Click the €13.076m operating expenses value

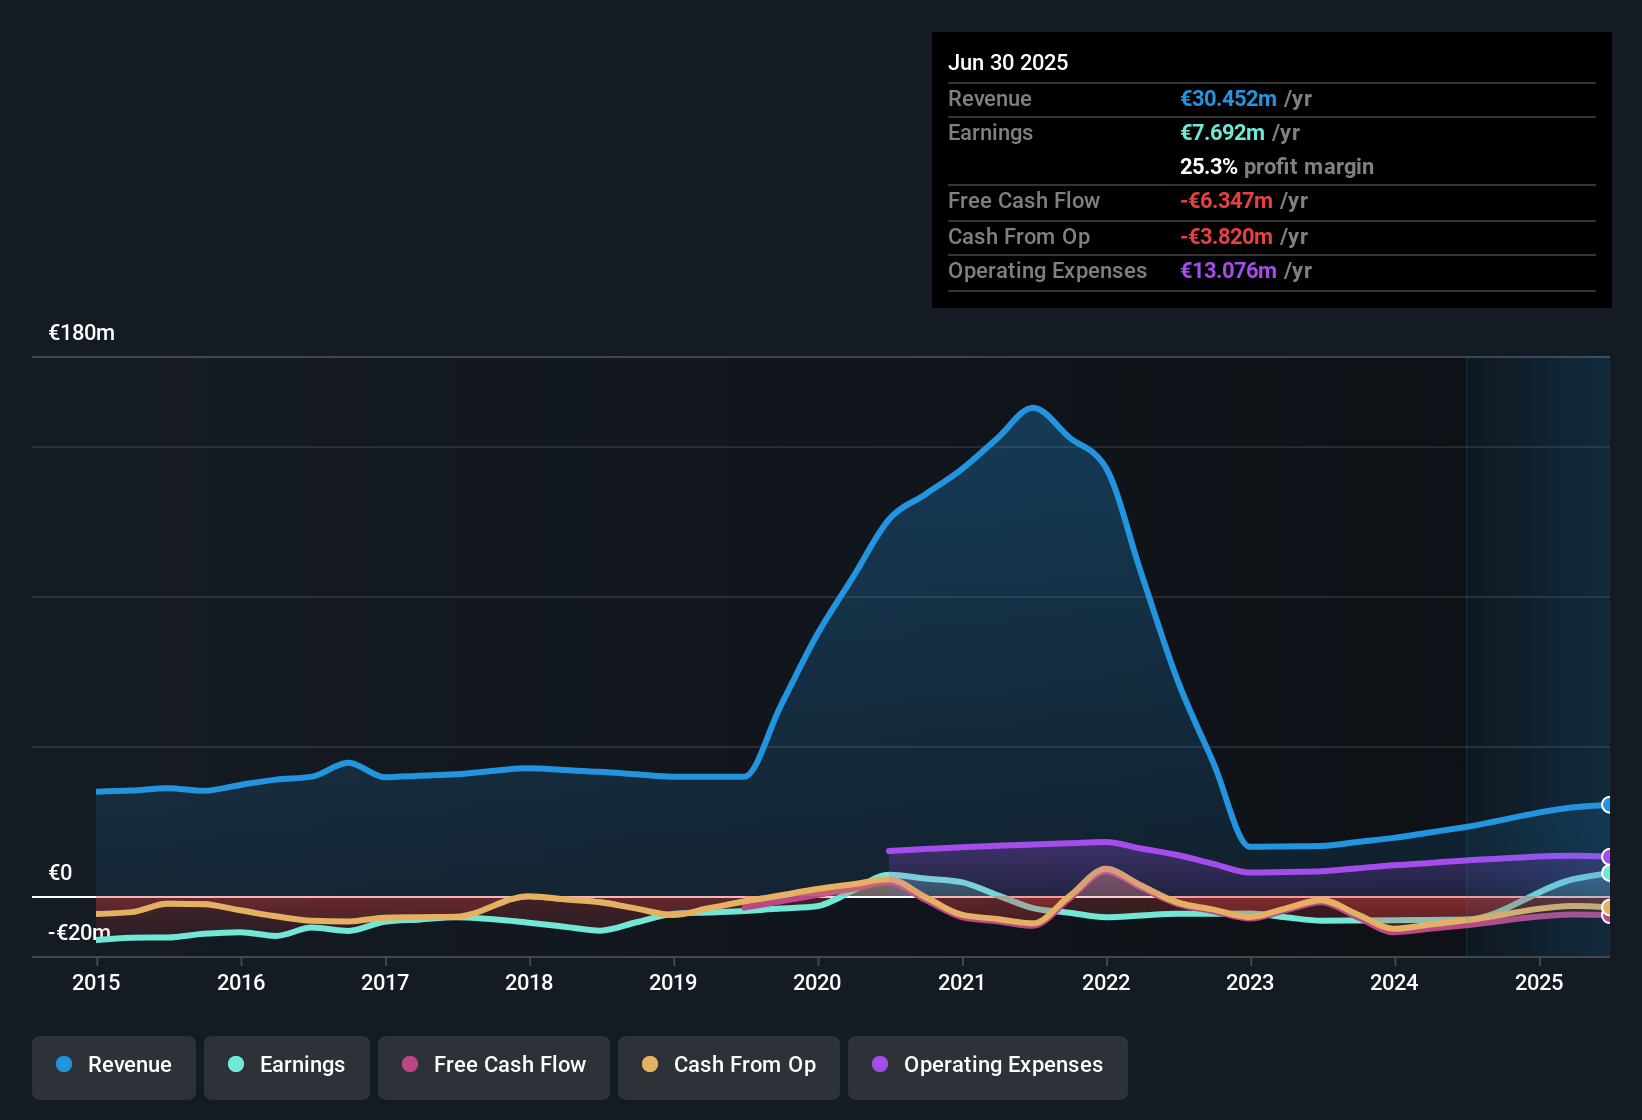click(x=1228, y=271)
